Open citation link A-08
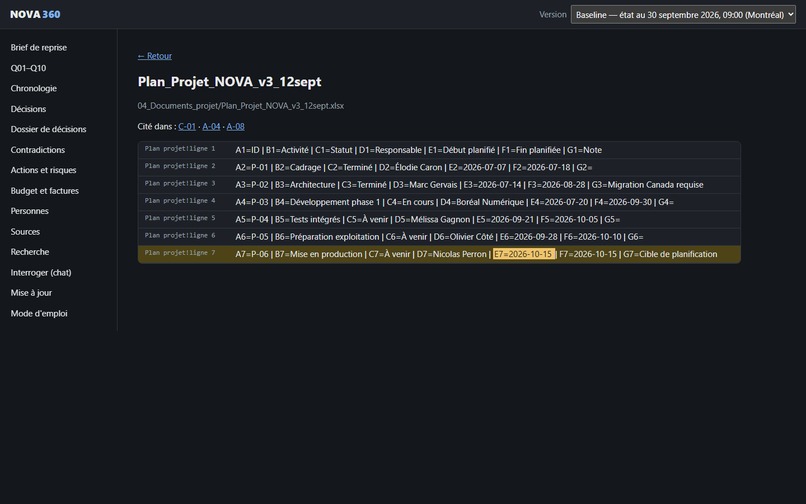Screen dimensions: 806x504 pos(235,127)
